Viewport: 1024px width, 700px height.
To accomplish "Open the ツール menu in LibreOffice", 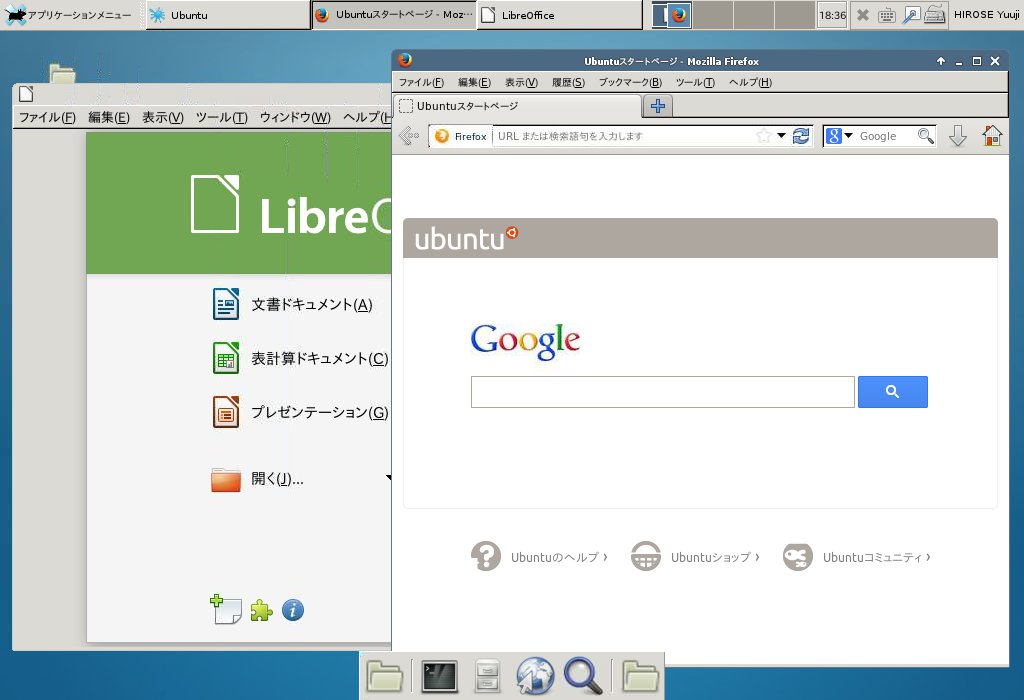I will pyautogui.click(x=221, y=117).
